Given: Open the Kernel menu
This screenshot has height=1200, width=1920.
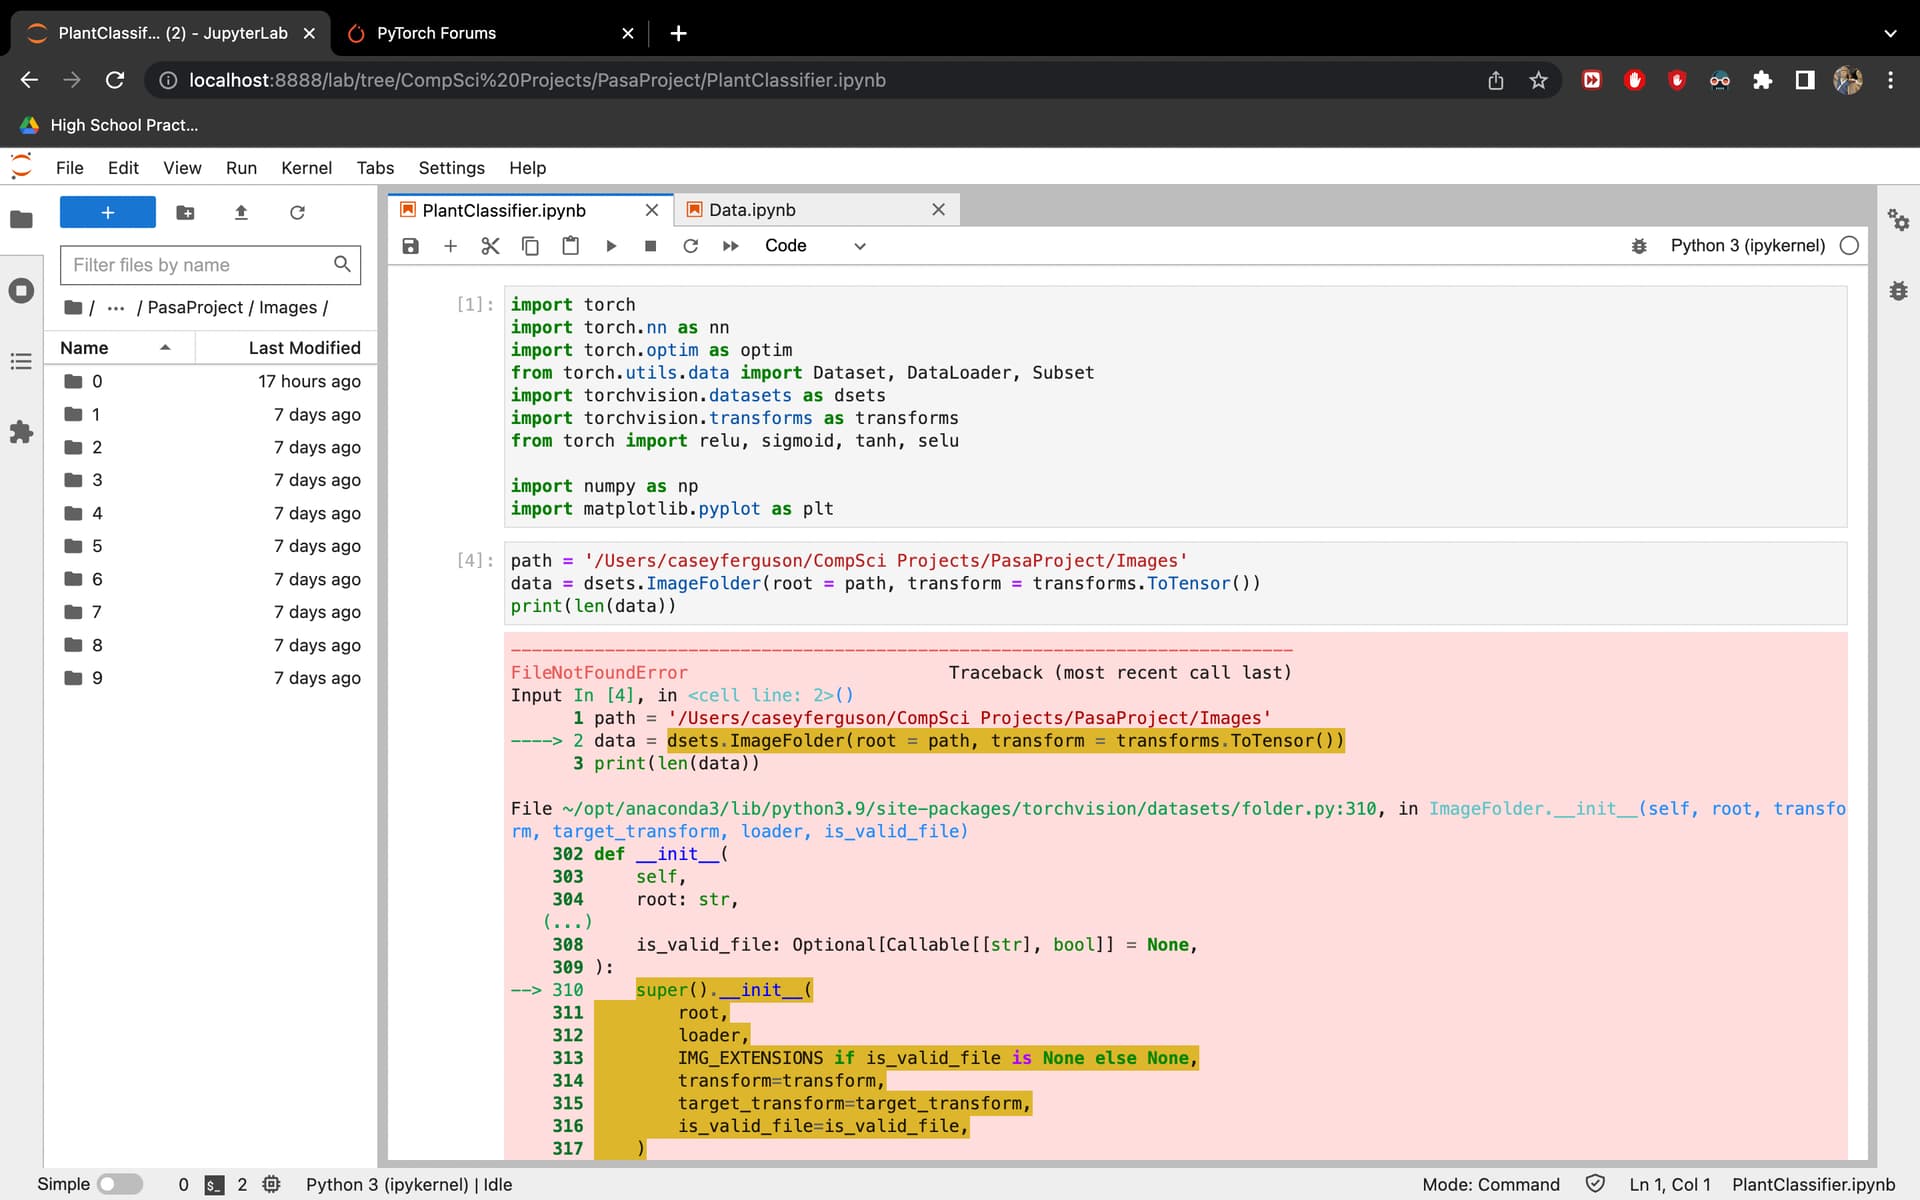Looking at the screenshot, I should pyautogui.click(x=307, y=168).
